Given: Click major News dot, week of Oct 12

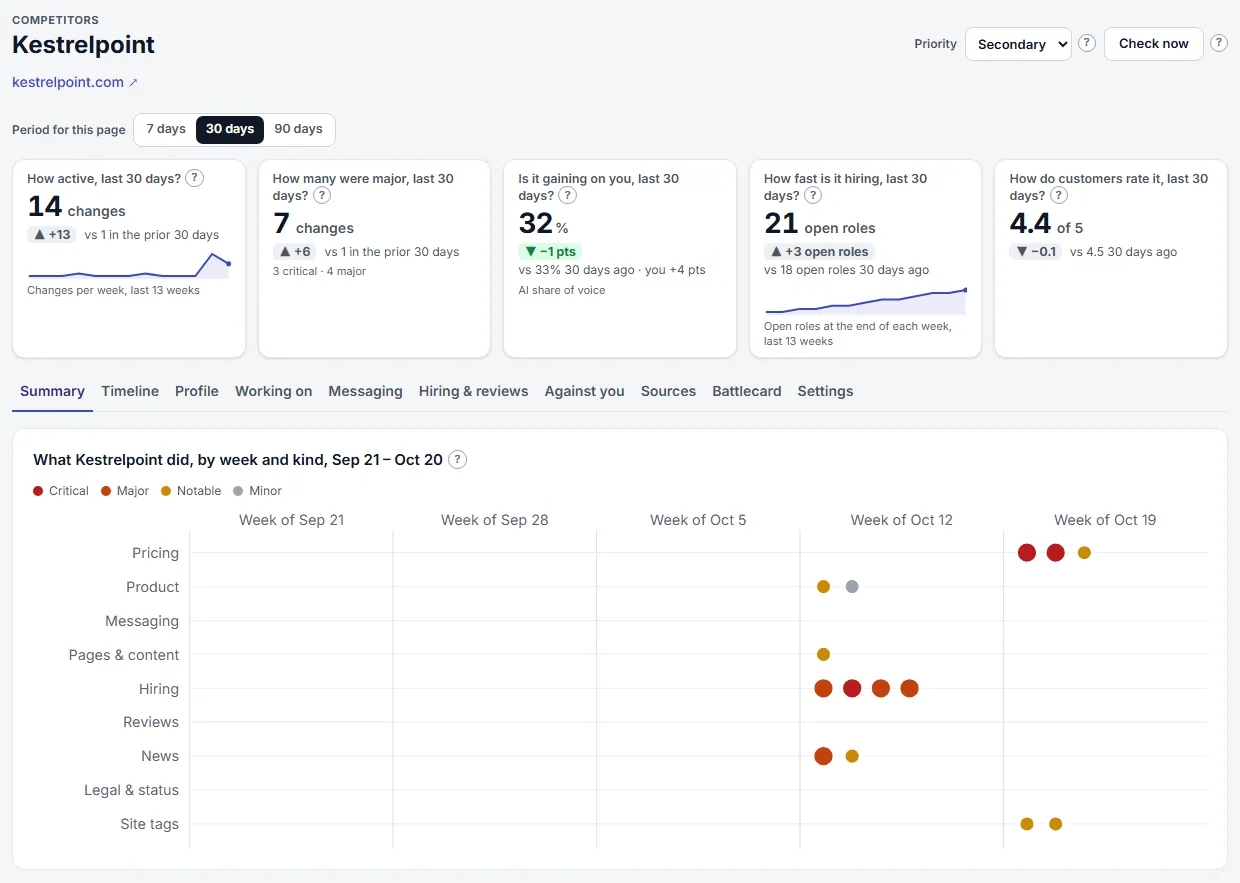Looking at the screenshot, I should coord(823,756).
